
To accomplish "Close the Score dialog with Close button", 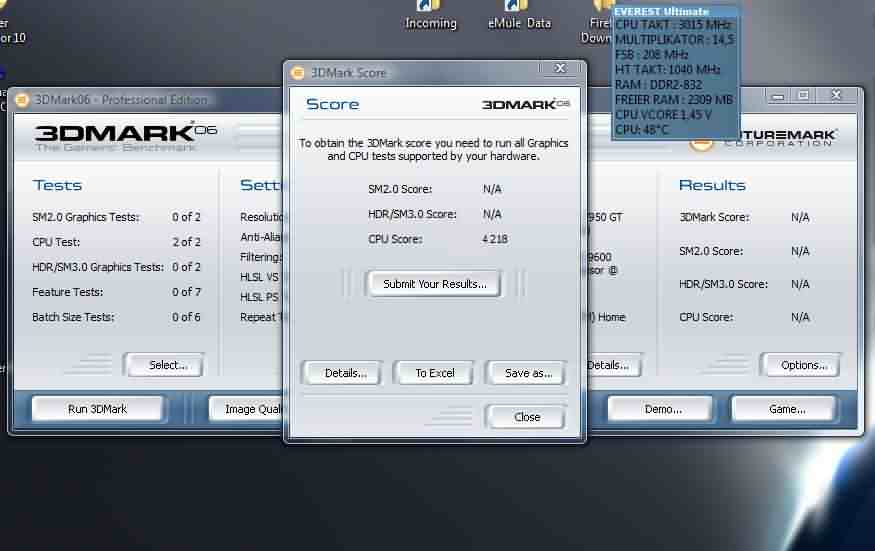I will tap(527, 417).
